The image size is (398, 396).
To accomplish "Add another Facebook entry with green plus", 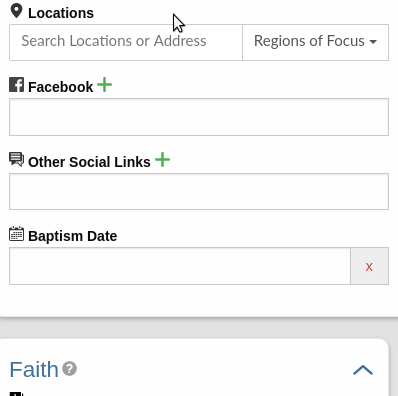I will (x=104, y=85).
